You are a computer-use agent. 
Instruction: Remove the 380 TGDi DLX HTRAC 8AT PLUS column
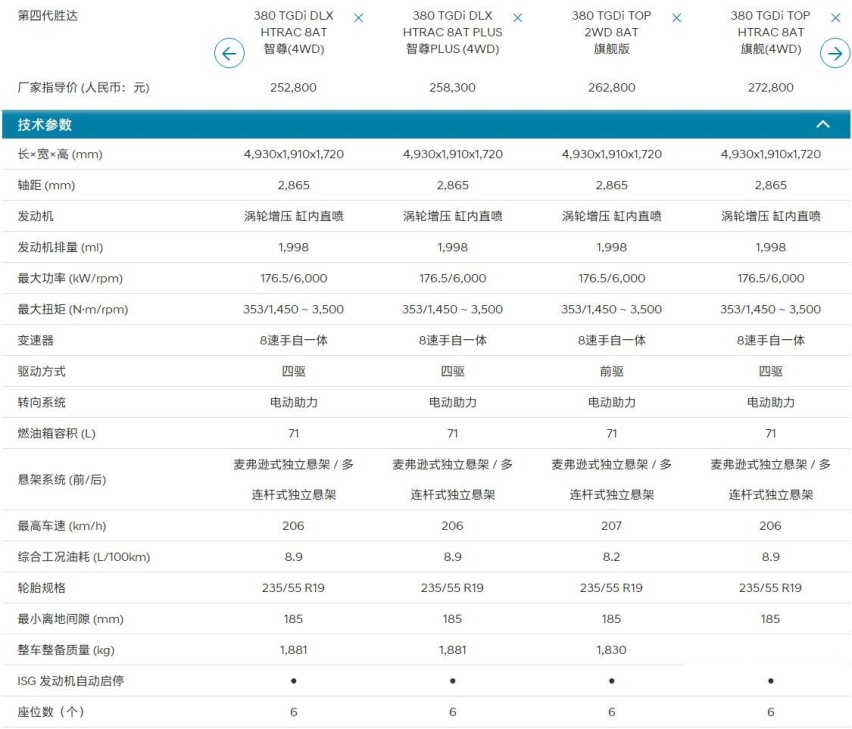518,18
